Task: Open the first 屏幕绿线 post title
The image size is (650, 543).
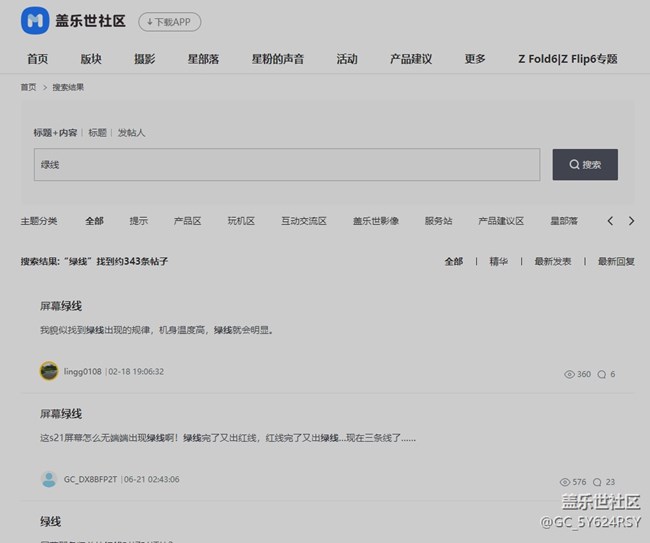Action: click(60, 306)
